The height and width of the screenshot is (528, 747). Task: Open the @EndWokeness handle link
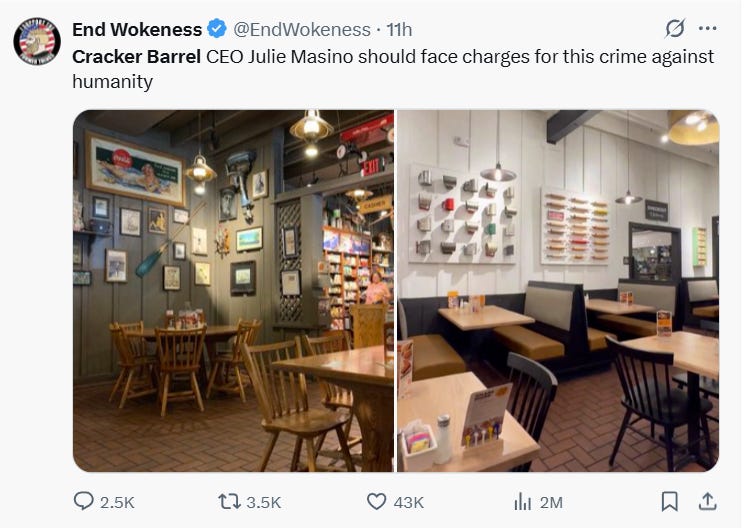pos(302,30)
